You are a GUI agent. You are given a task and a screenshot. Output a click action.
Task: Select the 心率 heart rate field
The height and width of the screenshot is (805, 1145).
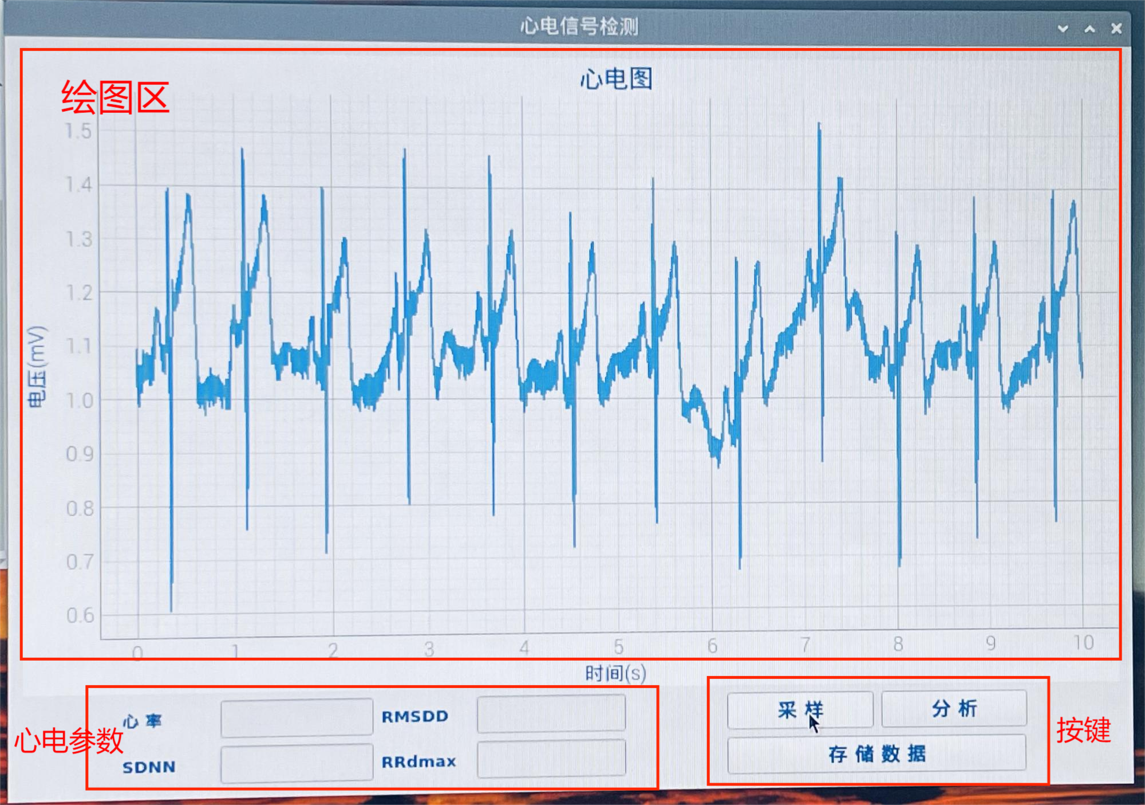click(296, 718)
